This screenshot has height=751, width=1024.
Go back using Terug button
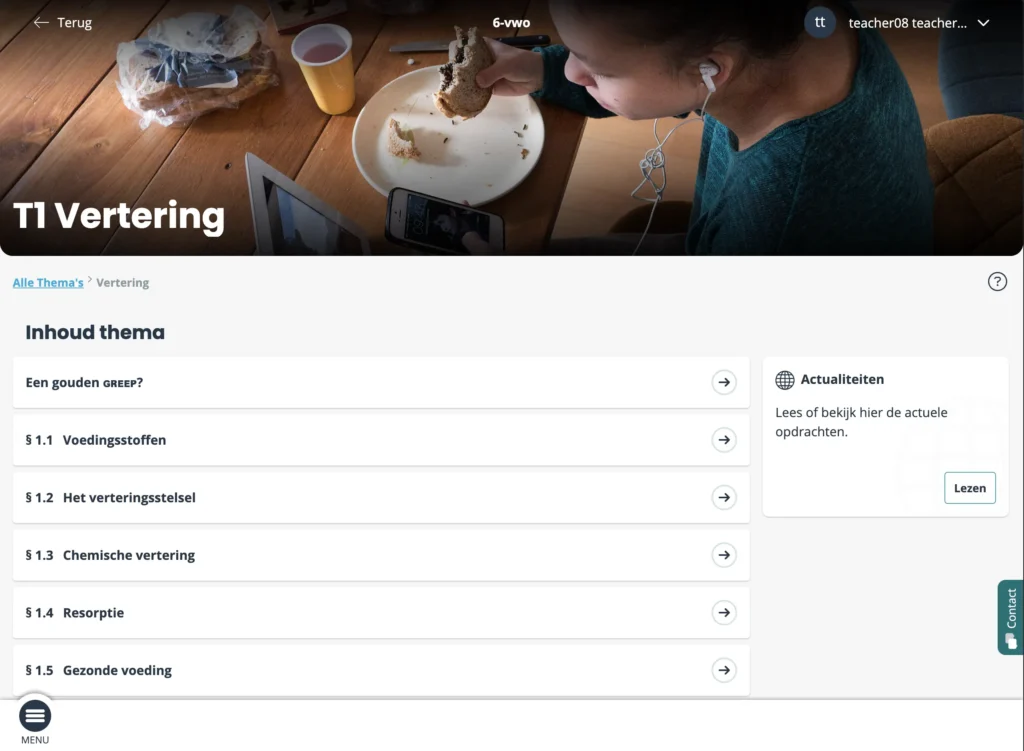[63, 23]
